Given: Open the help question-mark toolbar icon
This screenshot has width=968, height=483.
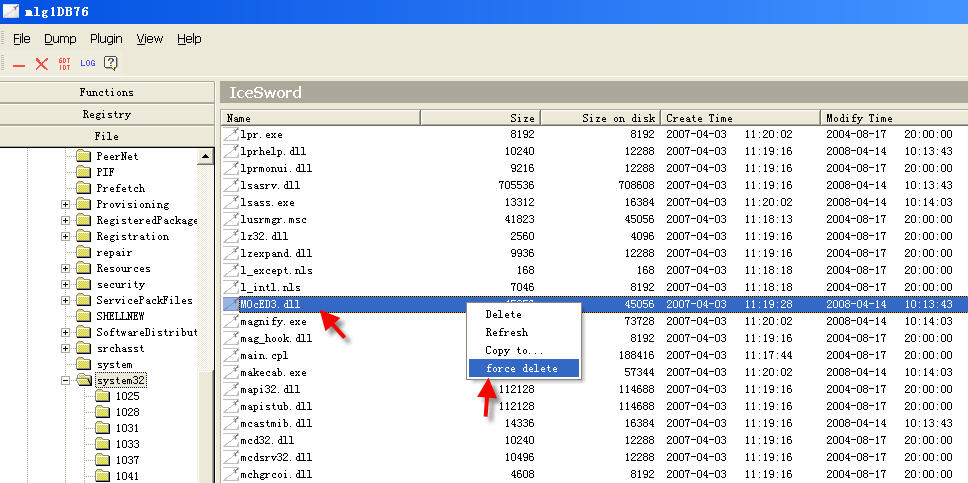Looking at the screenshot, I should (110, 63).
